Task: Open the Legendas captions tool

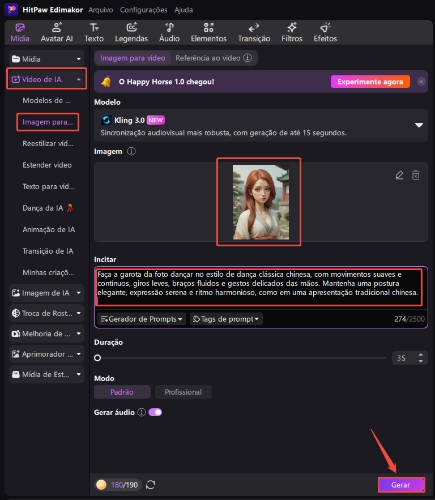Action: pos(131,33)
